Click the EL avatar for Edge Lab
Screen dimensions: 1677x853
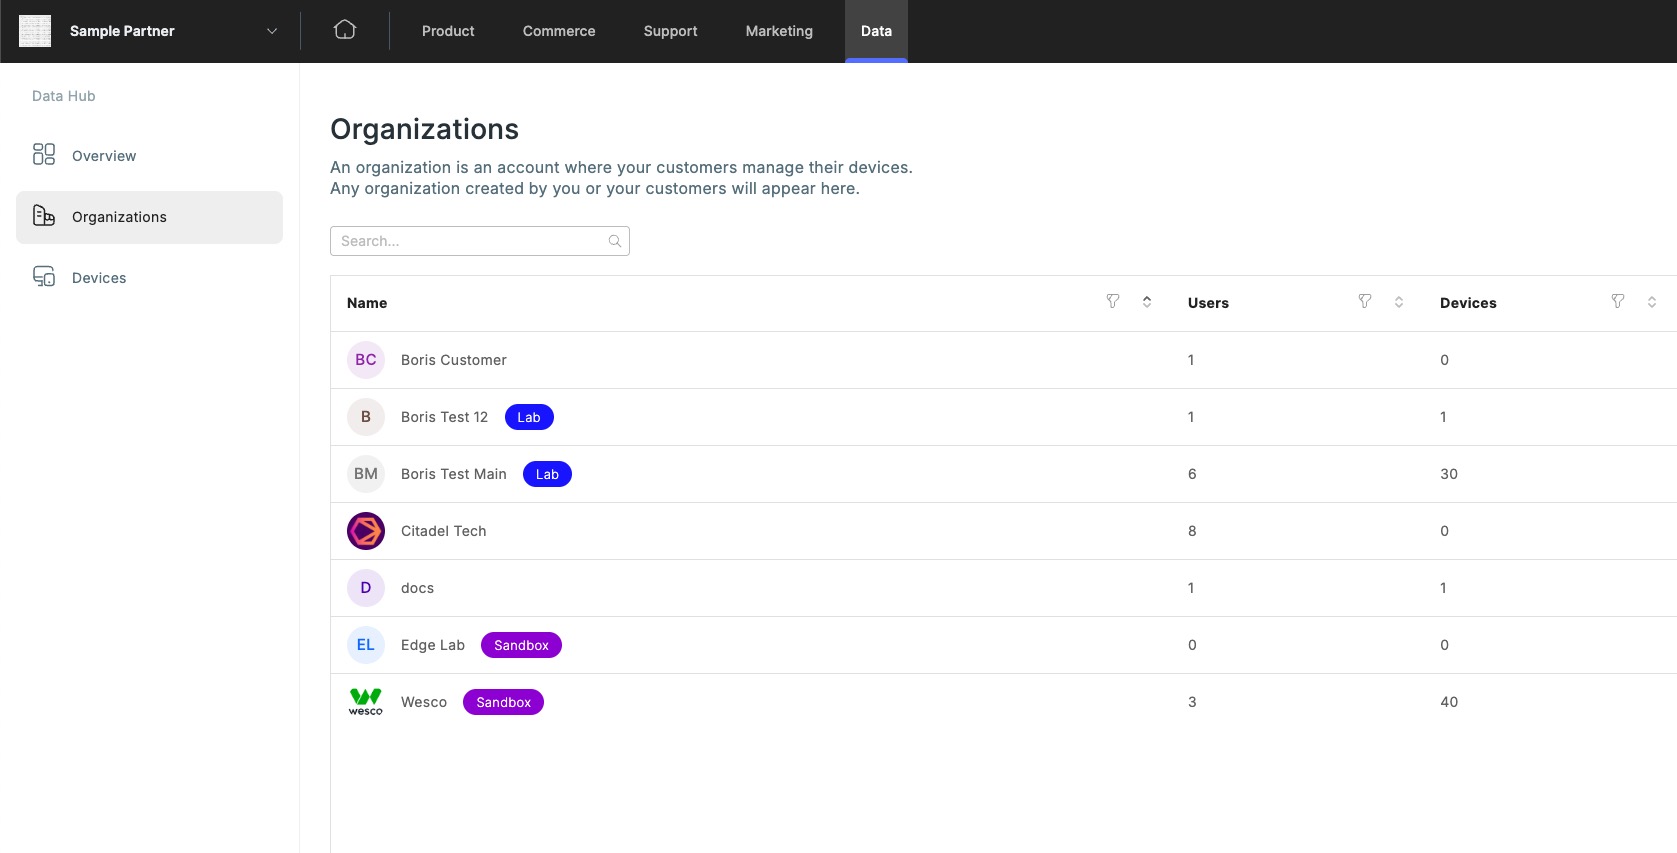pyautogui.click(x=366, y=645)
